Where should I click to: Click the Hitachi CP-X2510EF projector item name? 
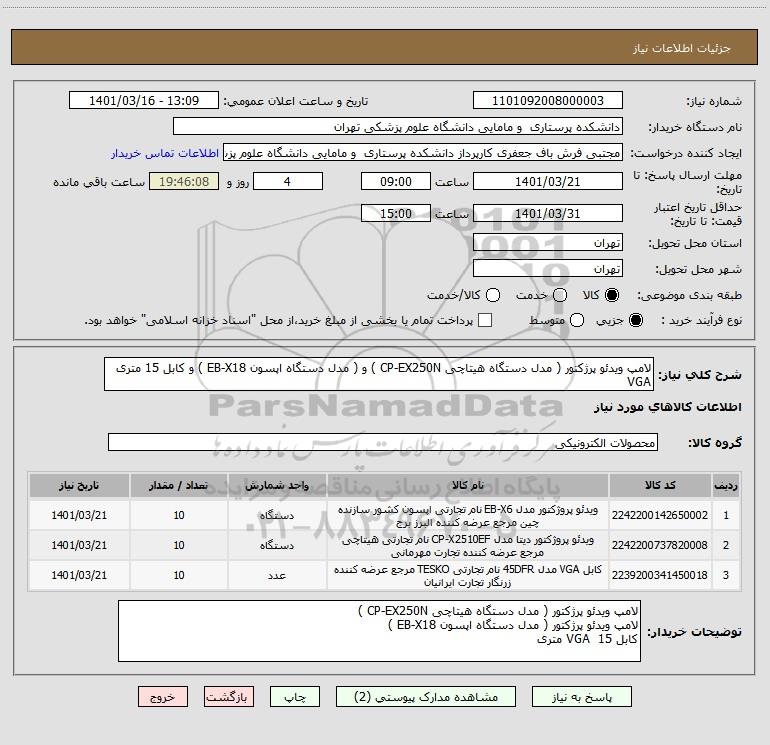tap(468, 546)
